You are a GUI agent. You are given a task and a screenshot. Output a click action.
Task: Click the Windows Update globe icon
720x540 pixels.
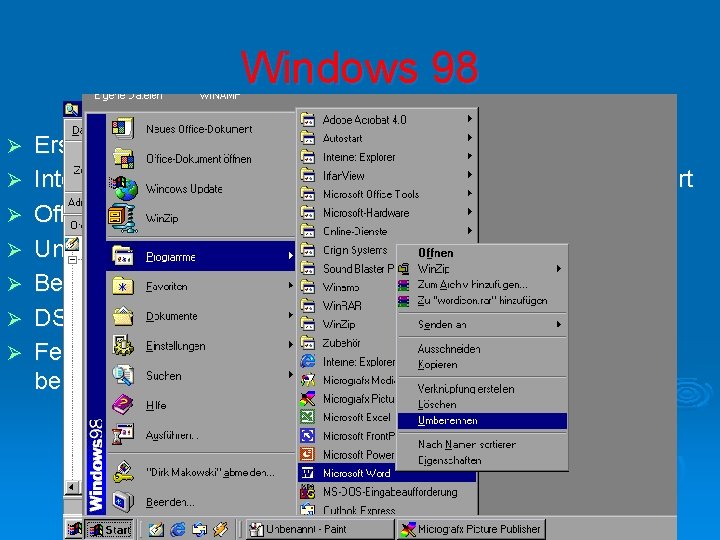(124, 188)
